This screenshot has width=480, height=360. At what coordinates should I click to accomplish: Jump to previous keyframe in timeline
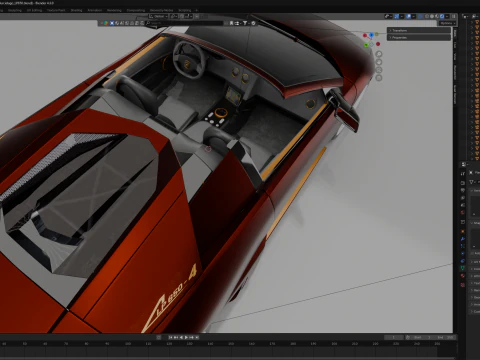point(176,337)
